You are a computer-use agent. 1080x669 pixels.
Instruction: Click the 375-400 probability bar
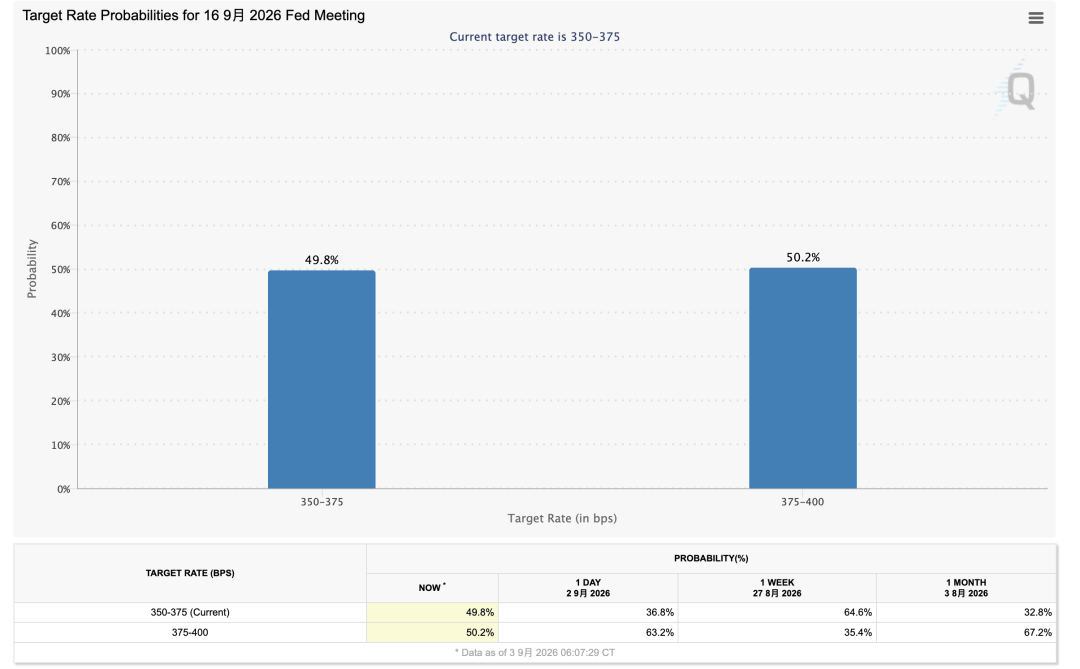[803, 378]
